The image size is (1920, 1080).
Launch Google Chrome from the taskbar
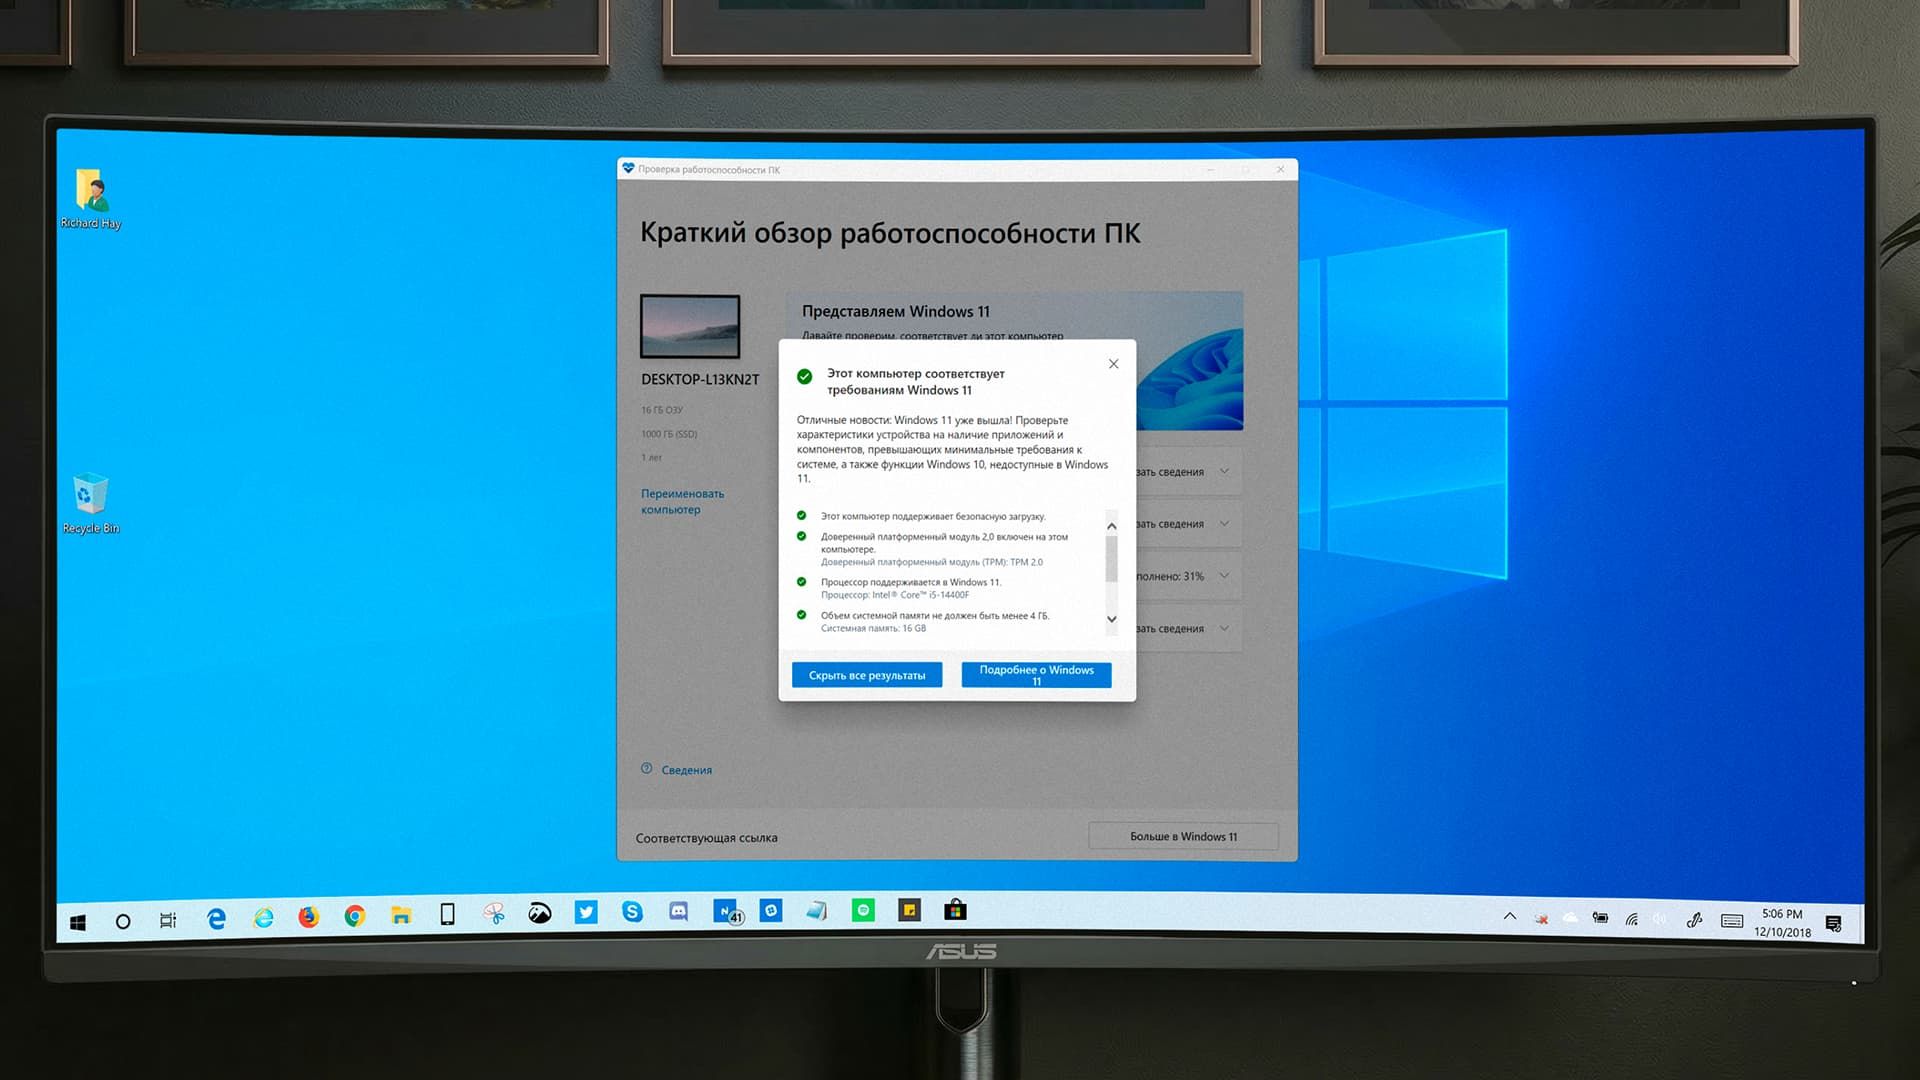(x=354, y=915)
